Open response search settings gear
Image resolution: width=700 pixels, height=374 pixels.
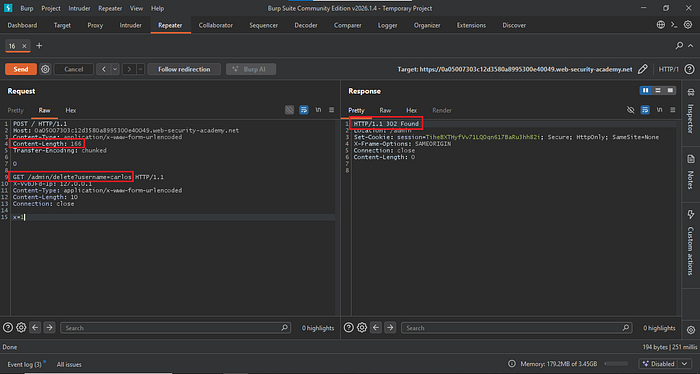coord(362,328)
